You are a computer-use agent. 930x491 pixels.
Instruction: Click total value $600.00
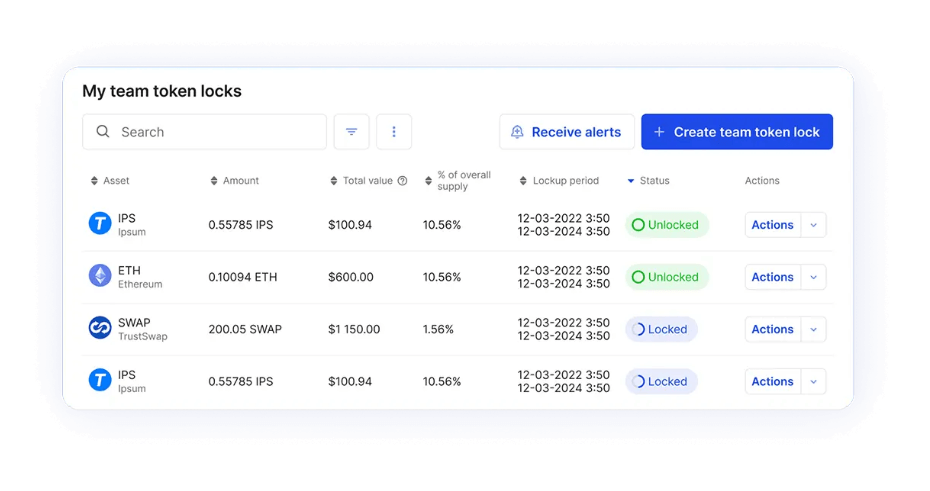pyautogui.click(x=351, y=277)
